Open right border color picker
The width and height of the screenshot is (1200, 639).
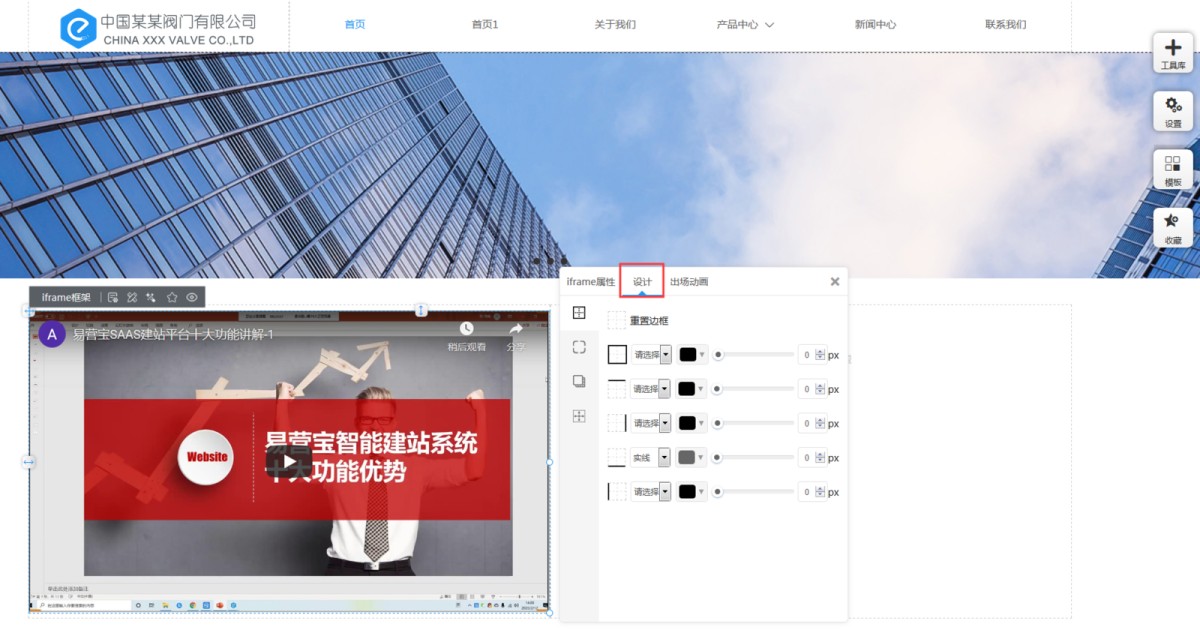click(692, 423)
